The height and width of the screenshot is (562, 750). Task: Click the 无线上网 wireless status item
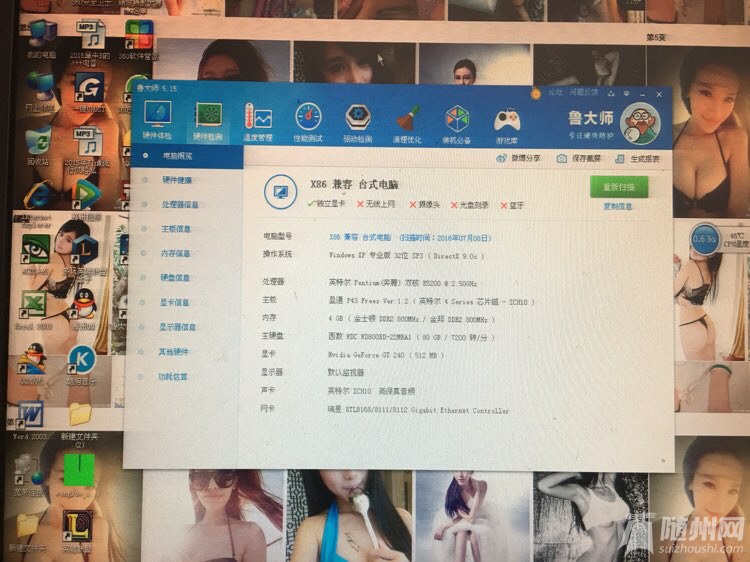376,204
